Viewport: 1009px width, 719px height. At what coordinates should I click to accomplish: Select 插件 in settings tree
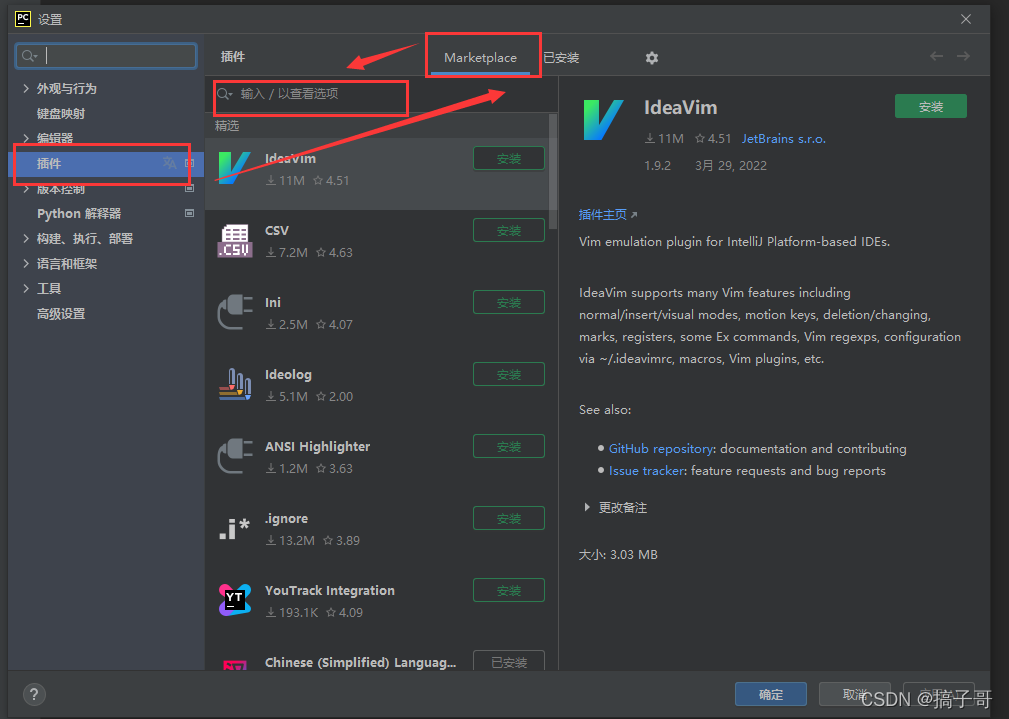[x=106, y=163]
